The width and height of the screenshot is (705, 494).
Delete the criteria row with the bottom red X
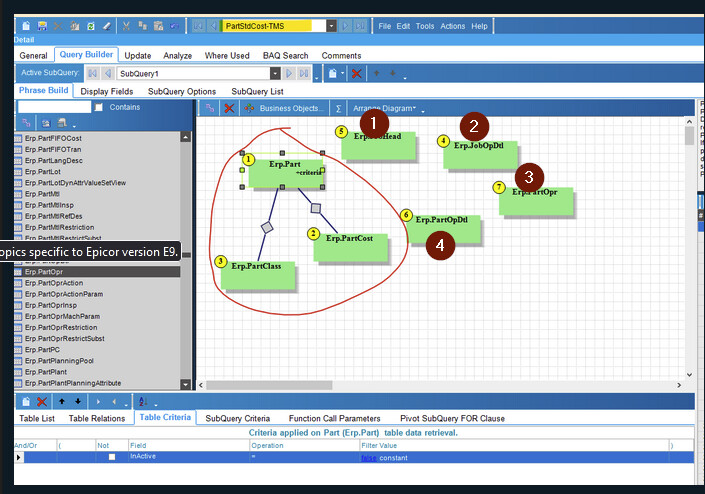tap(42, 401)
